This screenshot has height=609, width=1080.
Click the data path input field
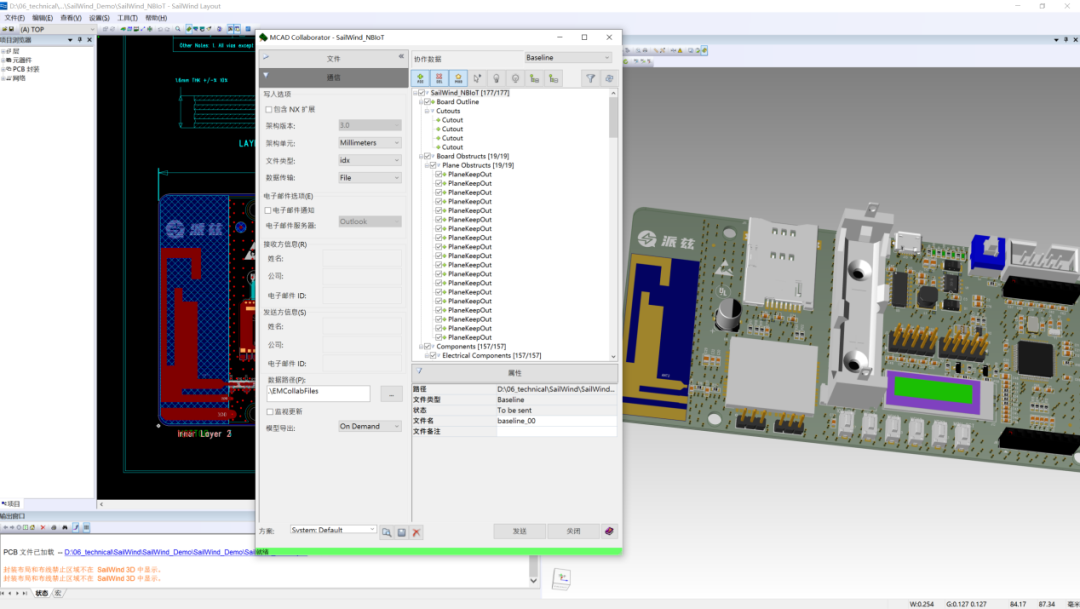coord(318,393)
